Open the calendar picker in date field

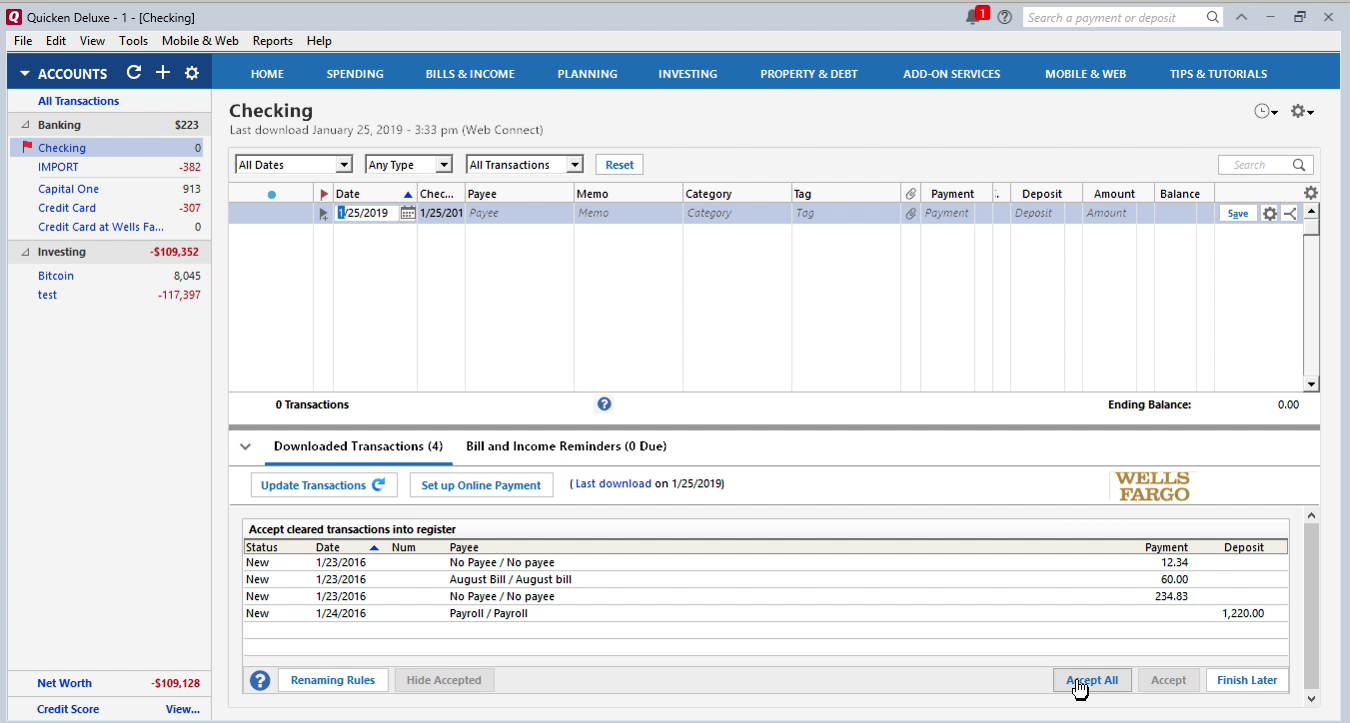pos(408,213)
